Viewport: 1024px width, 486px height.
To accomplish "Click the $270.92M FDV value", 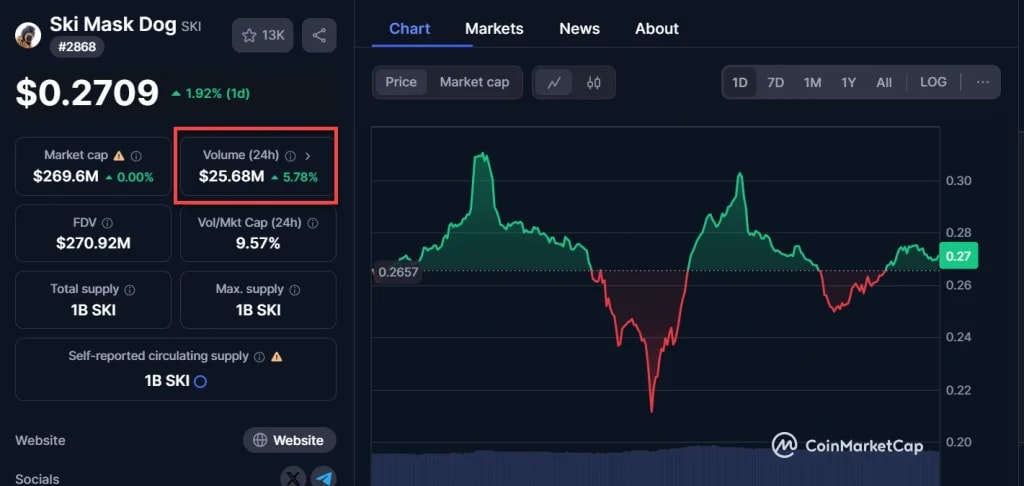I will (x=93, y=244).
